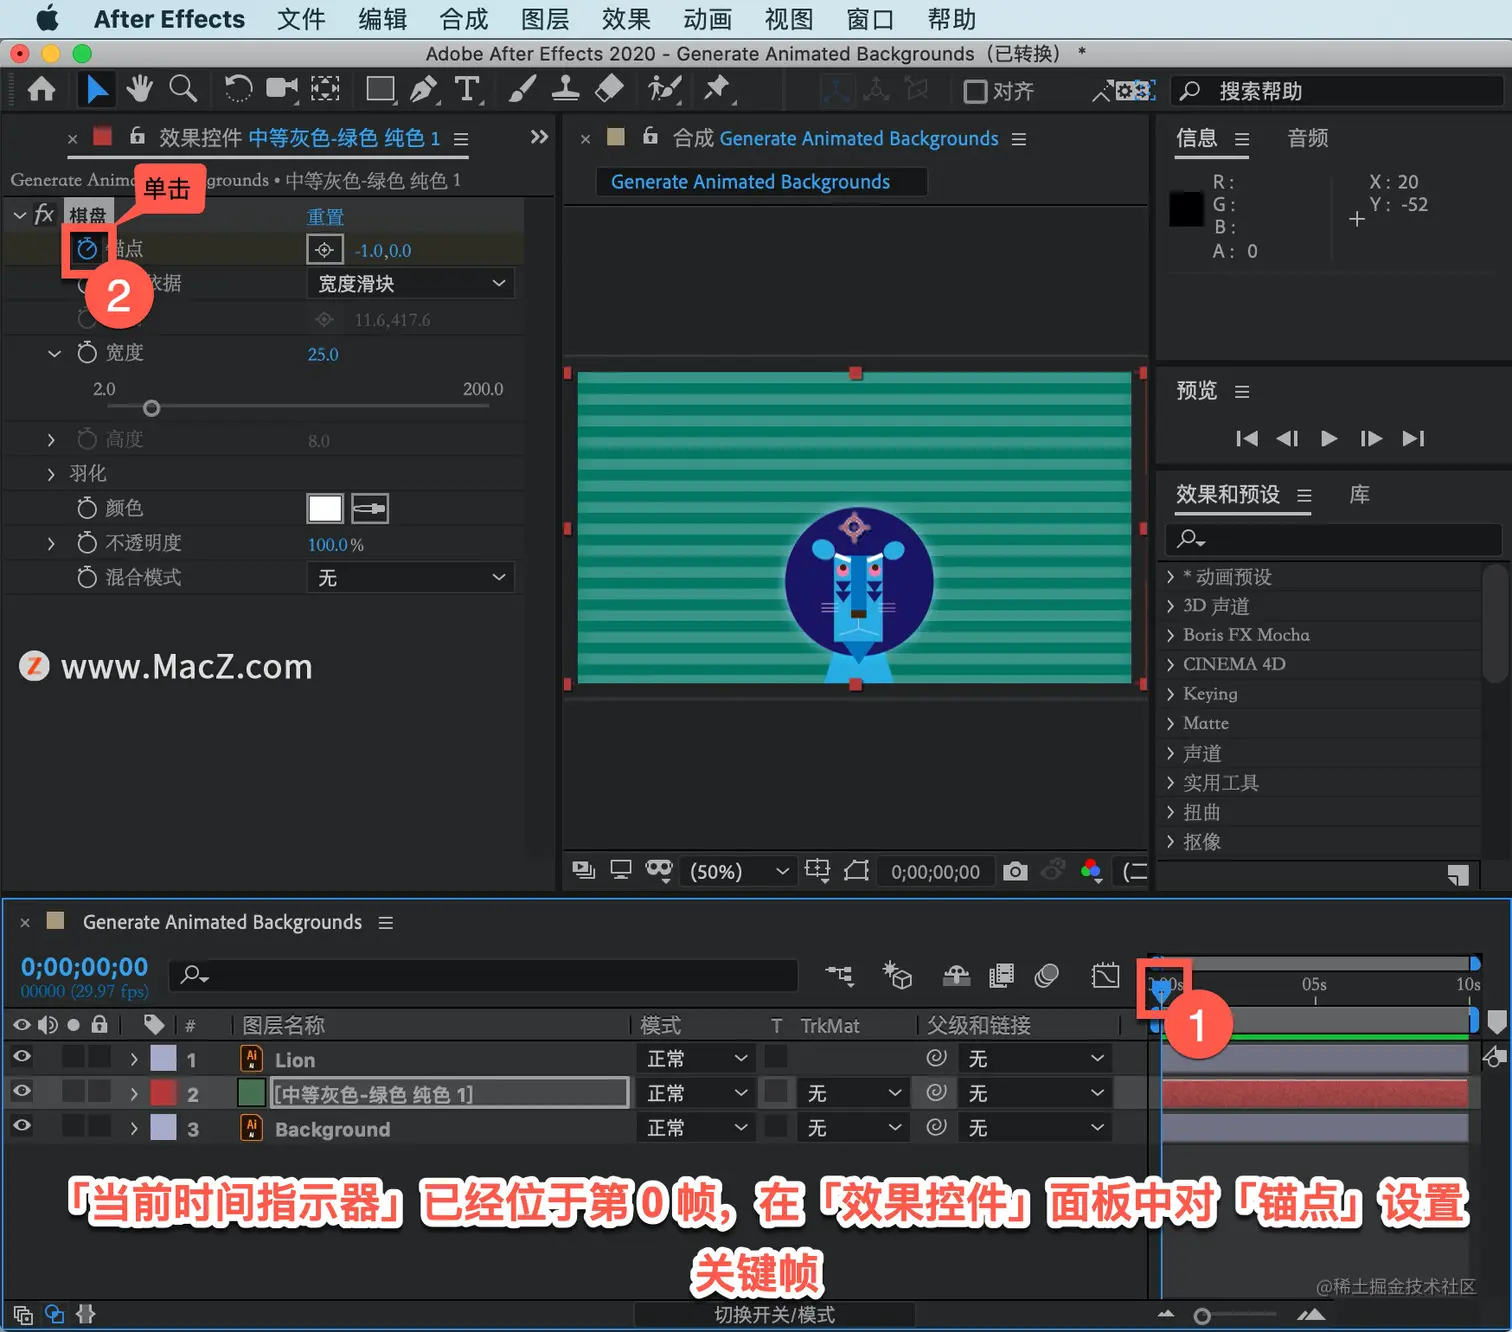Toggle the 不透明度 stopwatch
This screenshot has height=1332, width=1512.
pos(87,543)
